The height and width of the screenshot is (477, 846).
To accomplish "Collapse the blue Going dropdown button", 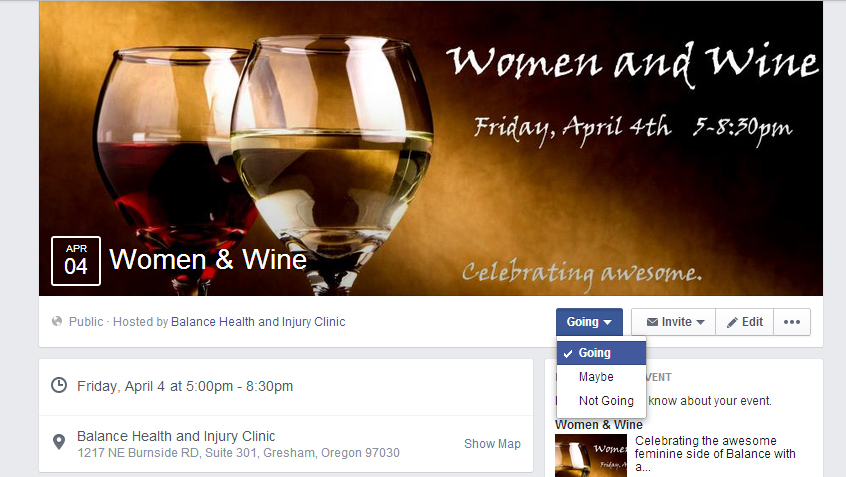I will (x=589, y=322).
